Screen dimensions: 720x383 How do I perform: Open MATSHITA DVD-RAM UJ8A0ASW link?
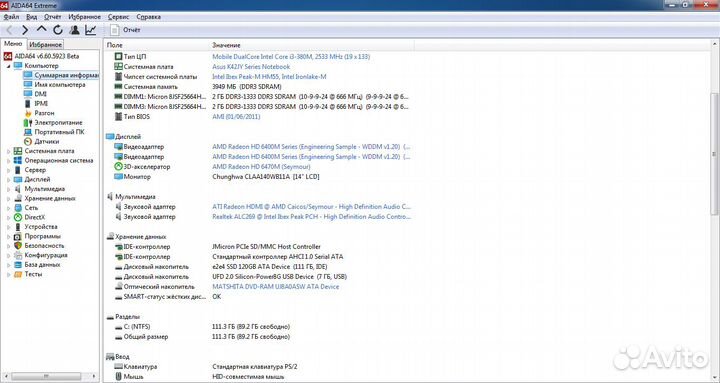pos(276,287)
